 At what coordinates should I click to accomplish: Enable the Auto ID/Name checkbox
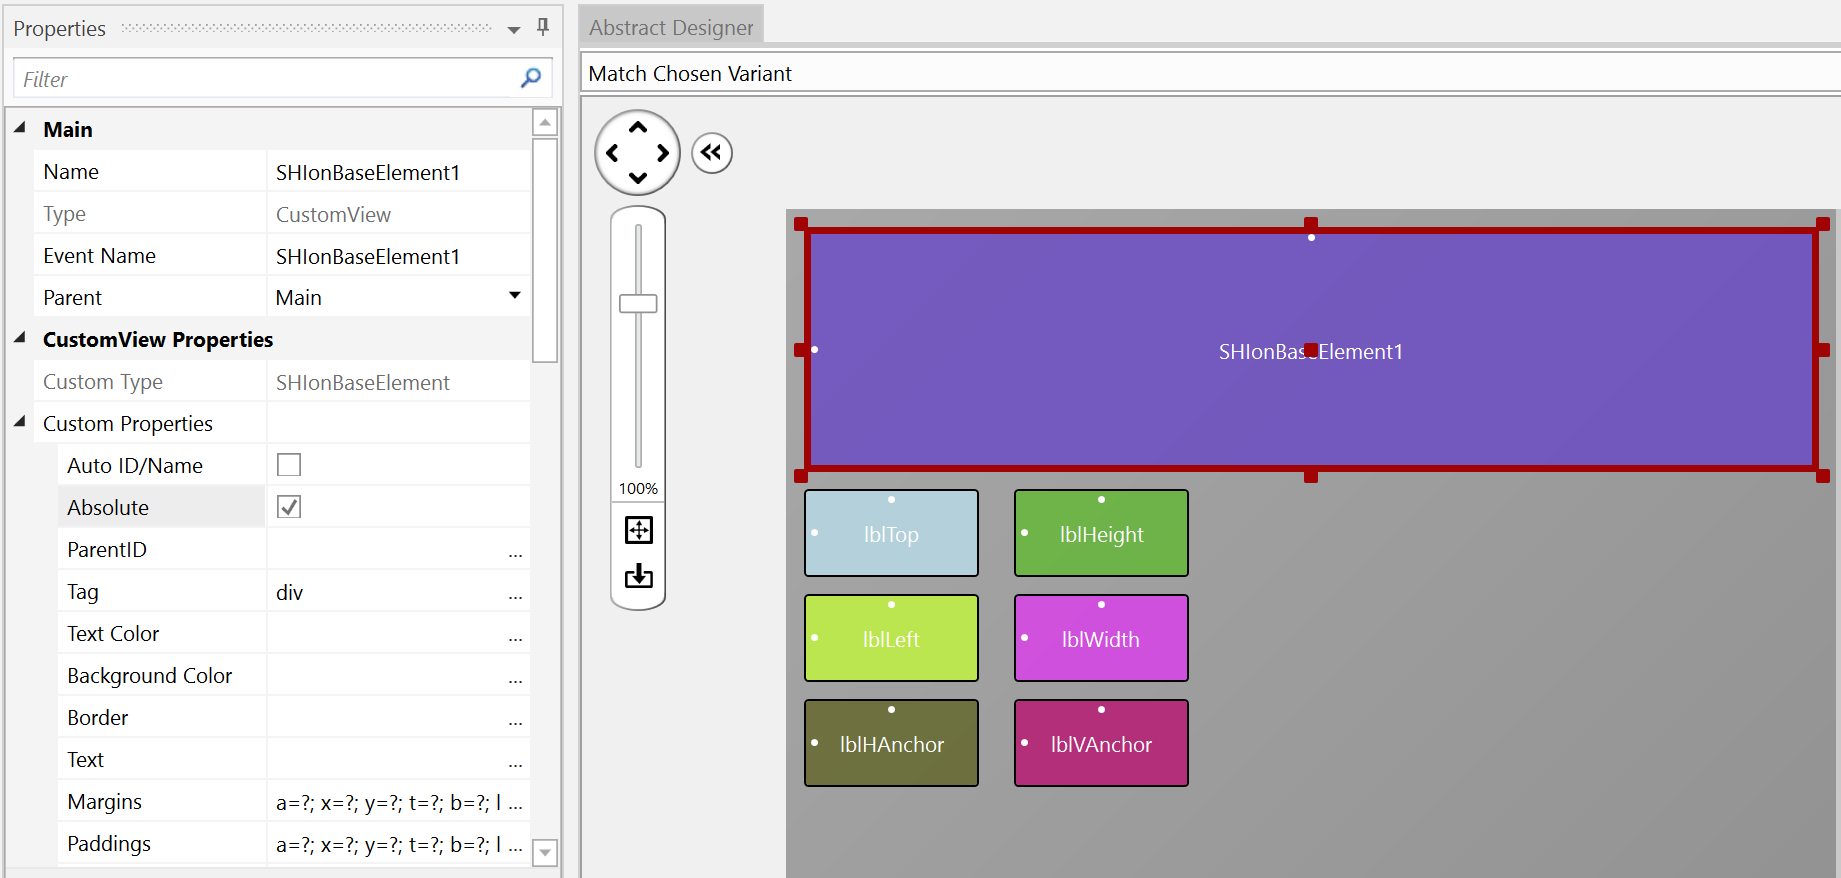pyautogui.click(x=289, y=465)
